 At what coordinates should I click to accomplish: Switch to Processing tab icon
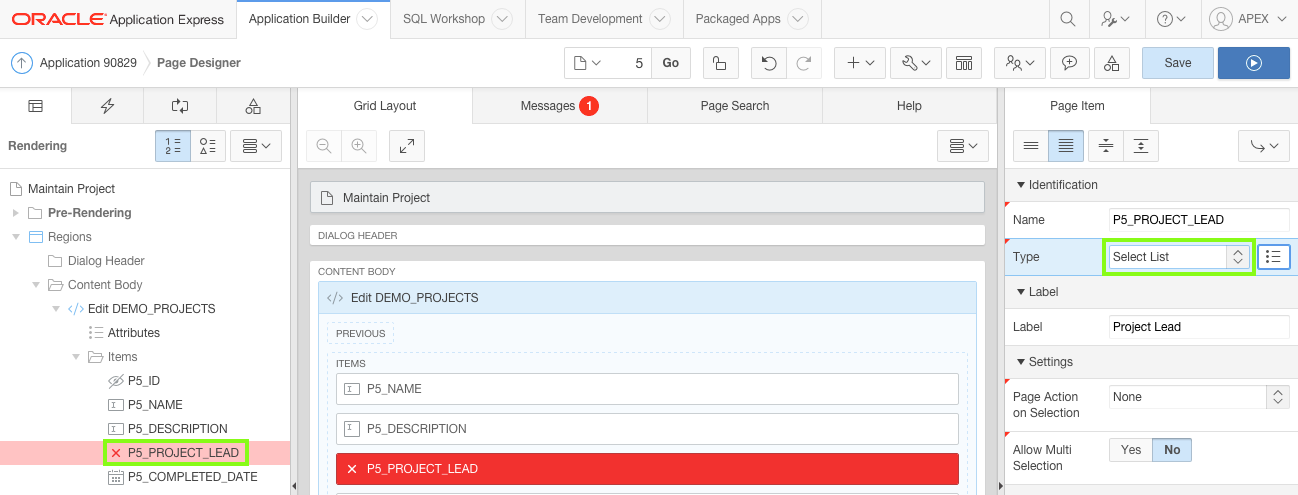click(180, 106)
